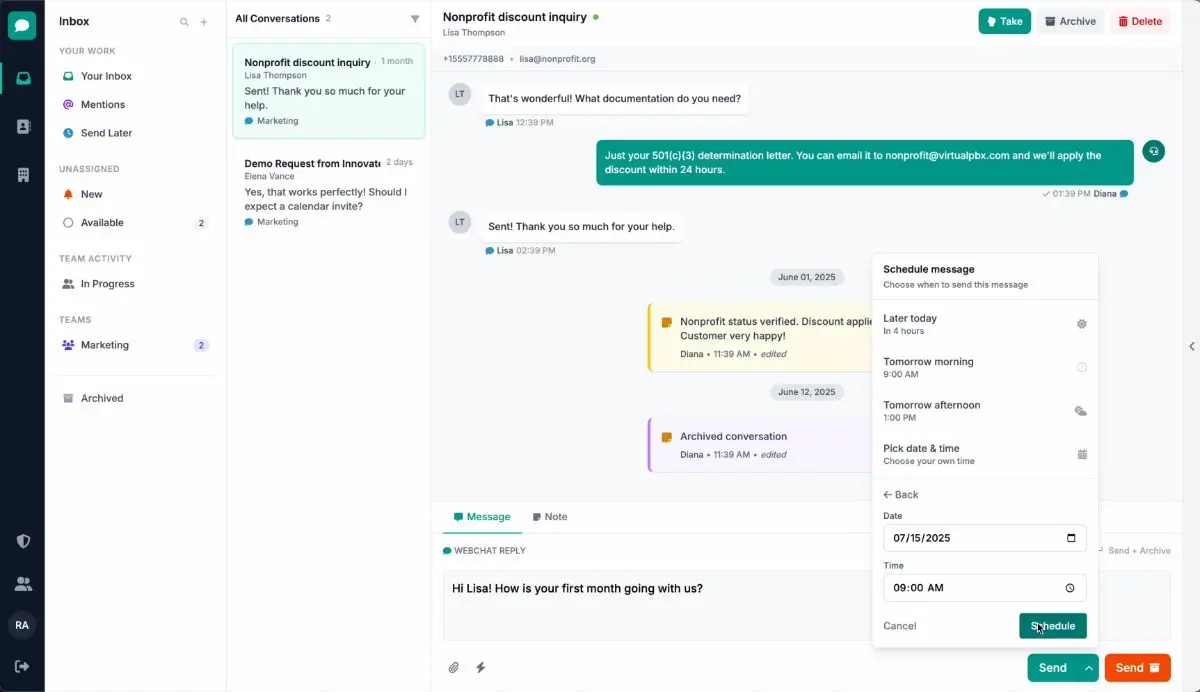Open the contacts icon in left rail

coord(23,126)
